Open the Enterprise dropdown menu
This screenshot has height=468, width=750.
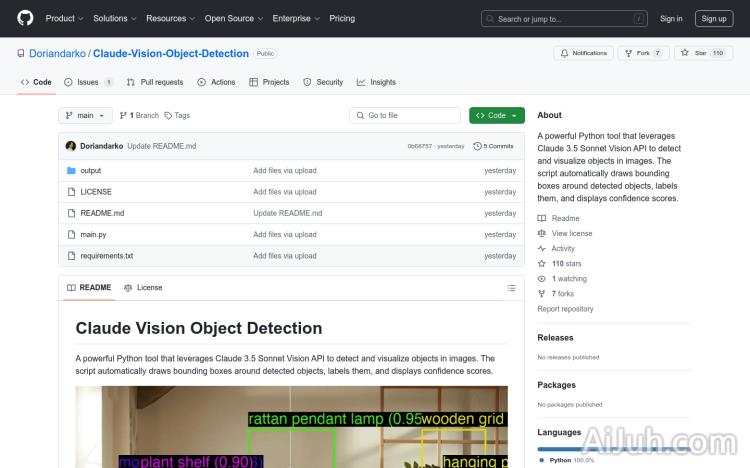pos(296,18)
